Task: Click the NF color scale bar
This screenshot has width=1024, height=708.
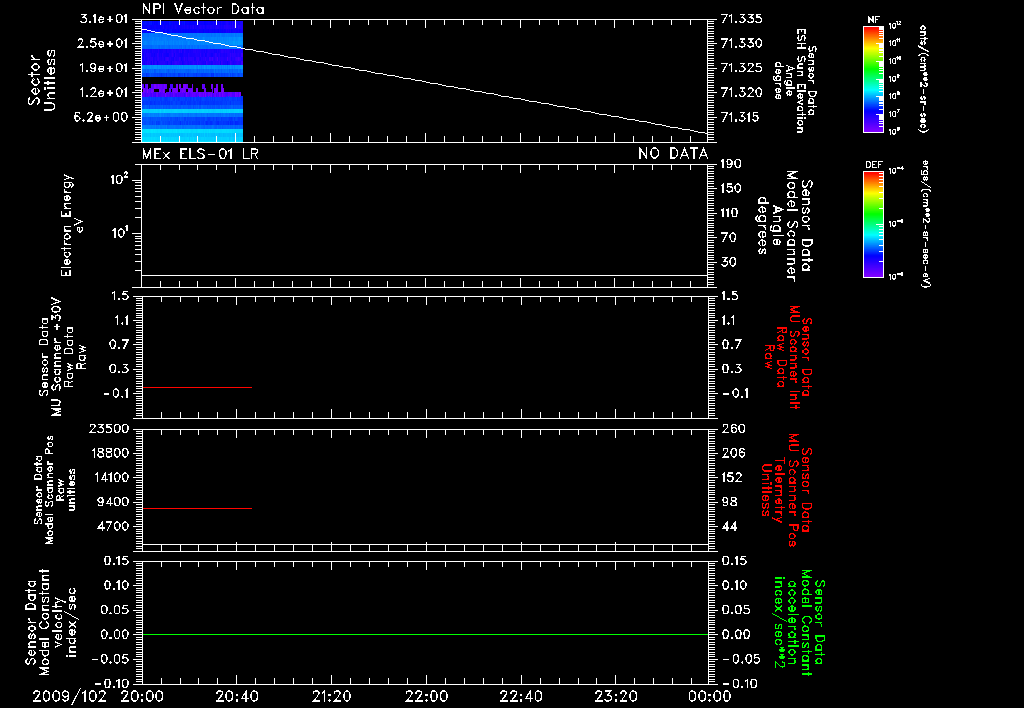Action: click(873, 79)
